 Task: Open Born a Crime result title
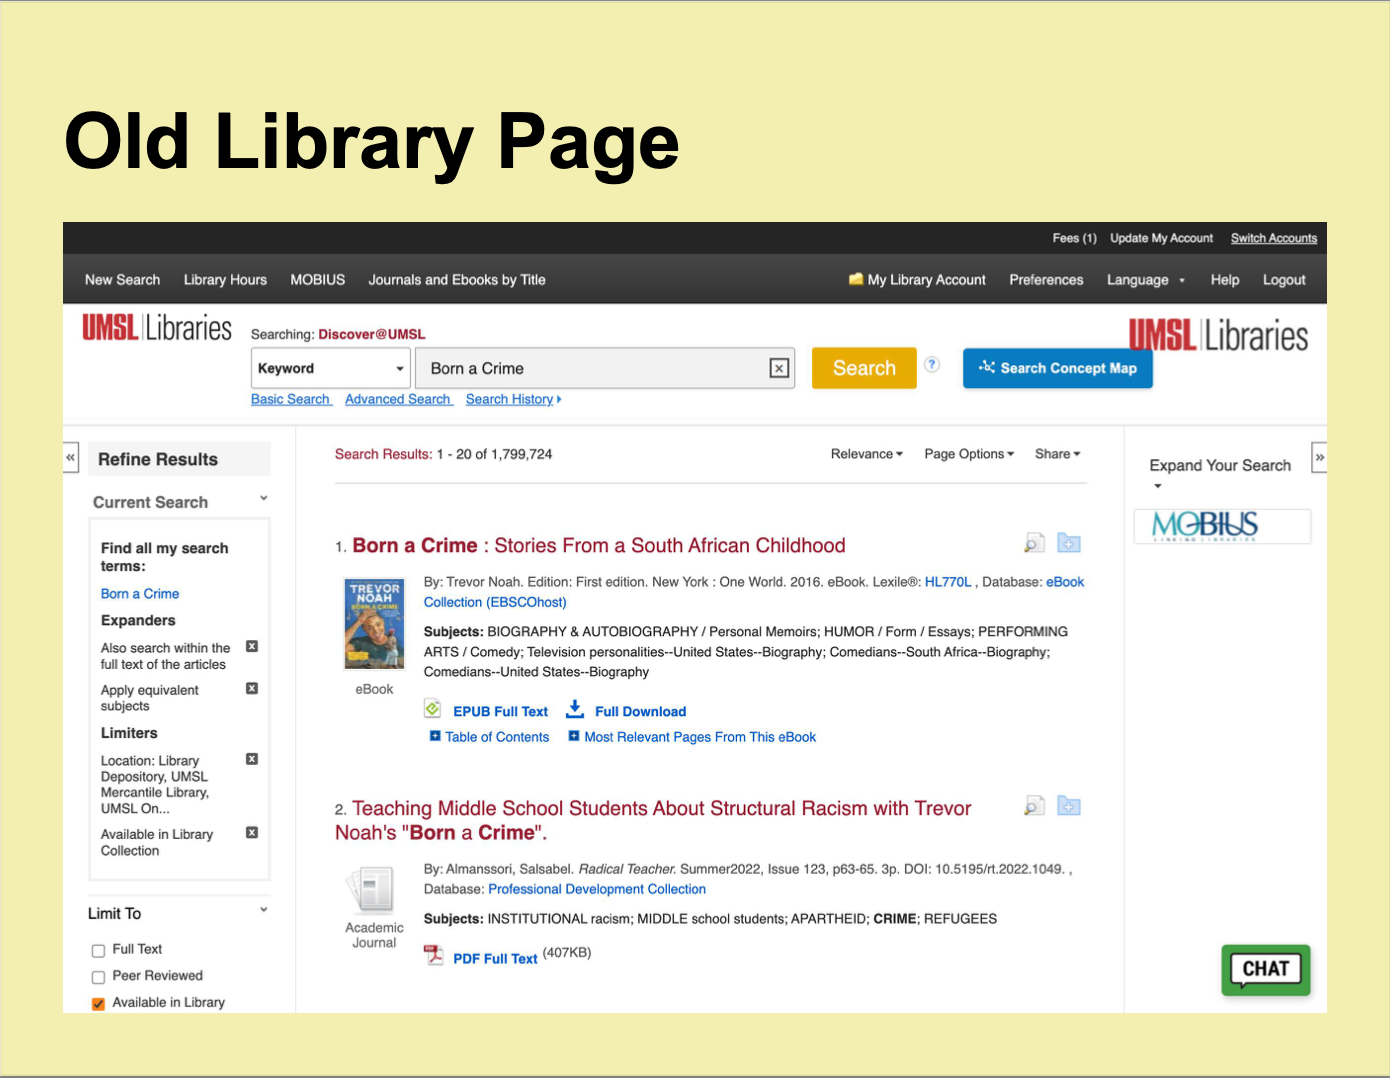click(x=599, y=545)
